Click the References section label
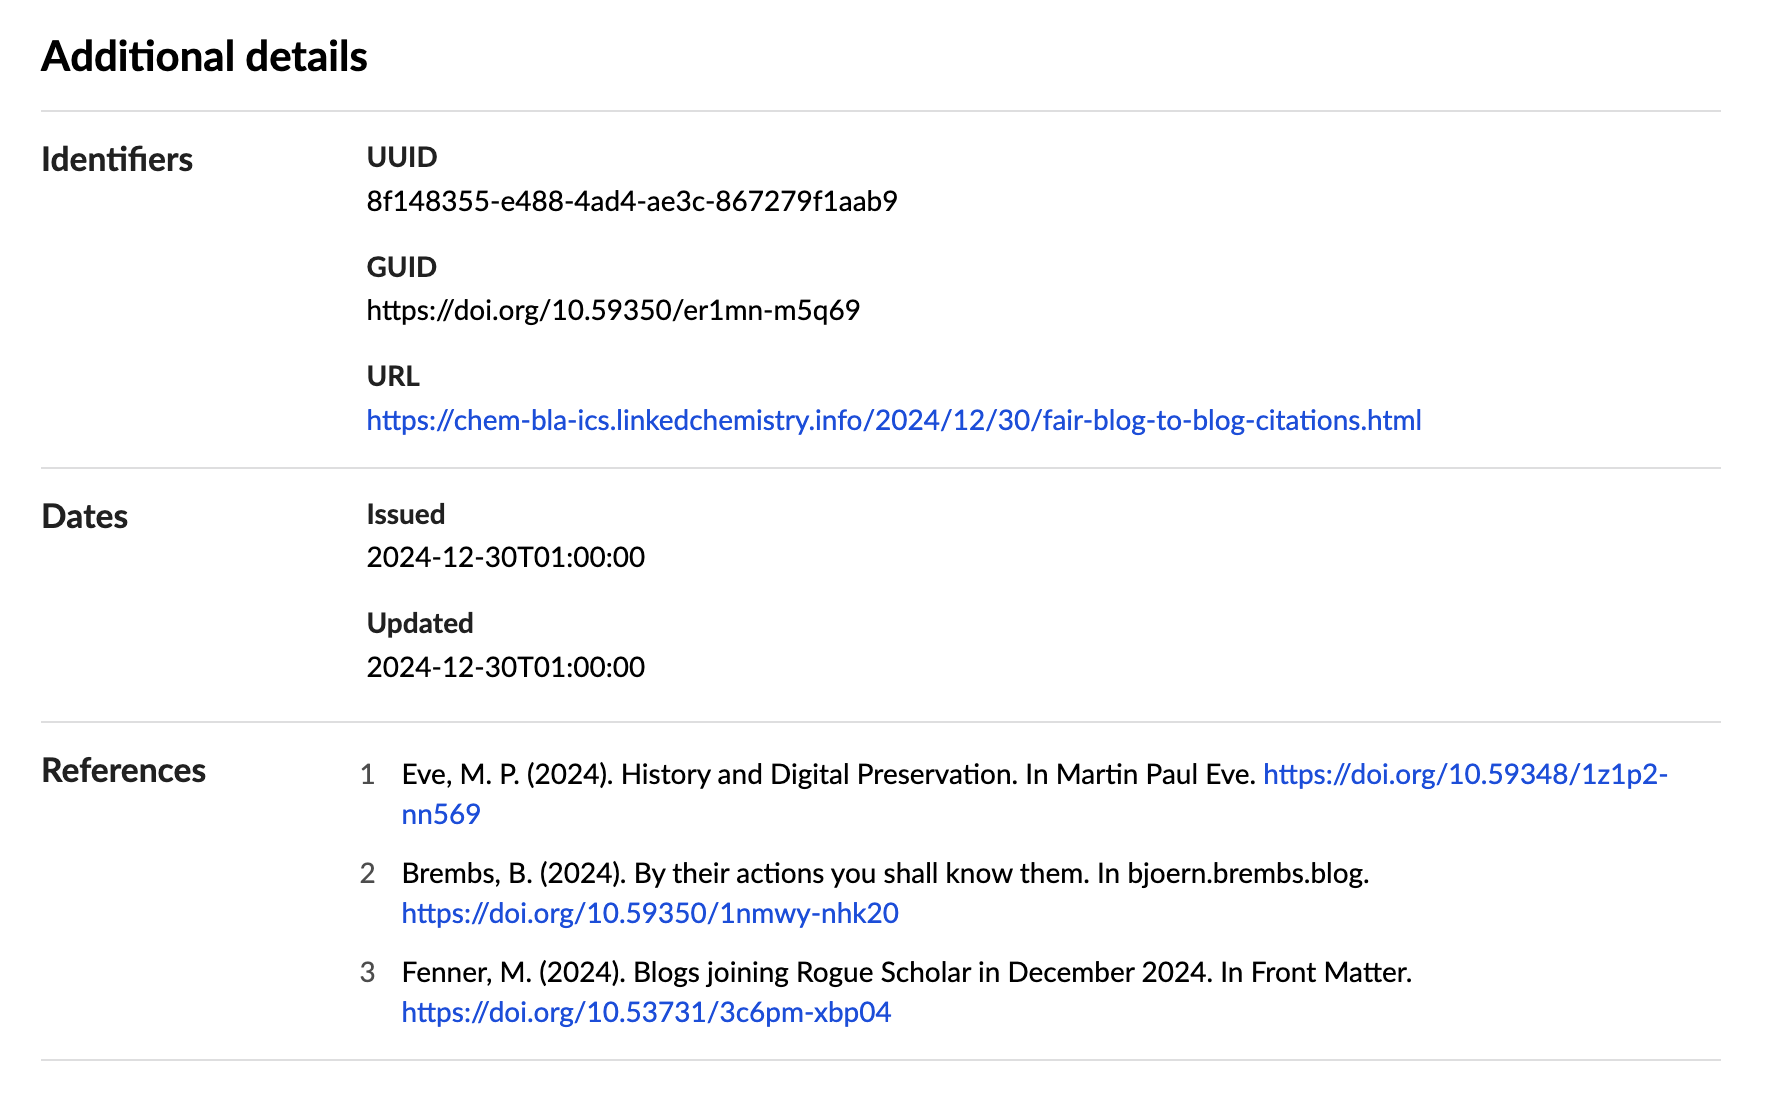1766x1118 pixels. [124, 771]
